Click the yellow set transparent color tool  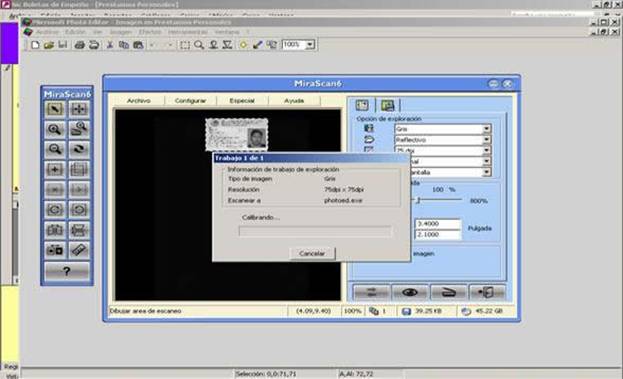click(243, 44)
